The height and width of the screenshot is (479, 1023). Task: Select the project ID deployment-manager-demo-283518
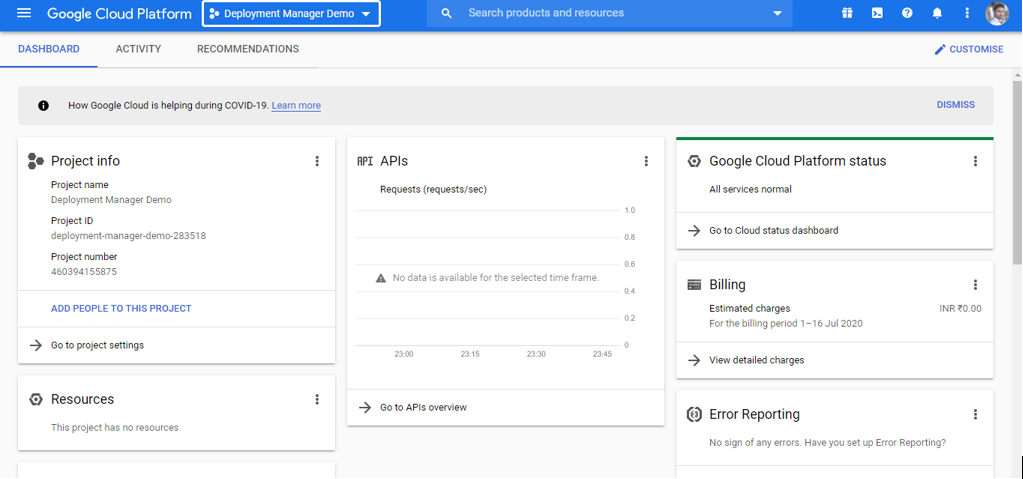pos(129,236)
